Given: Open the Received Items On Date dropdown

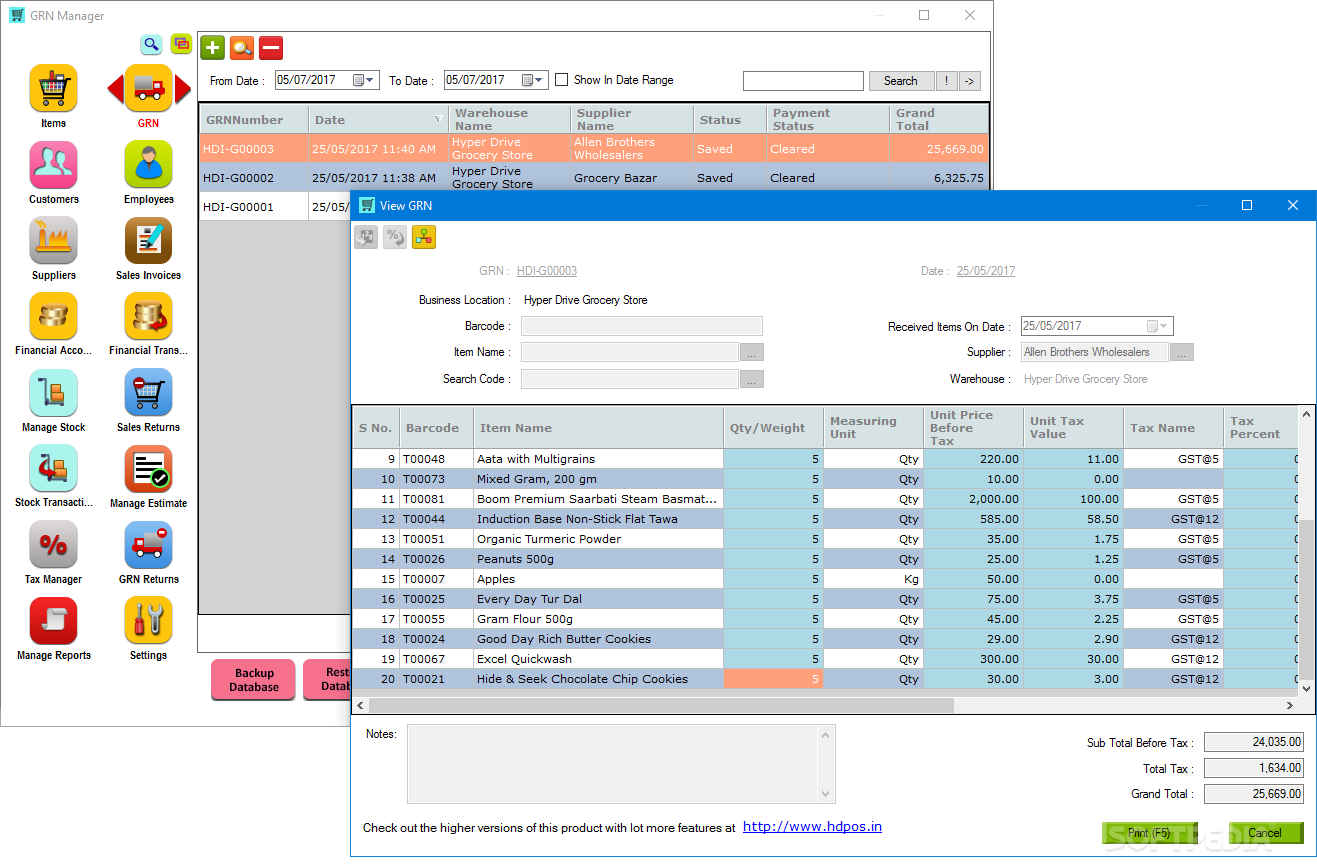Looking at the screenshot, I should 1158,326.
